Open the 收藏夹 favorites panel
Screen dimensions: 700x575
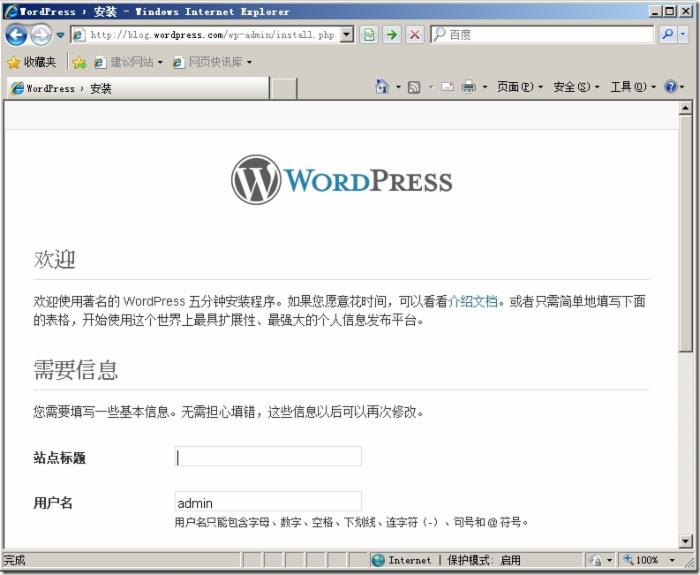coord(32,62)
